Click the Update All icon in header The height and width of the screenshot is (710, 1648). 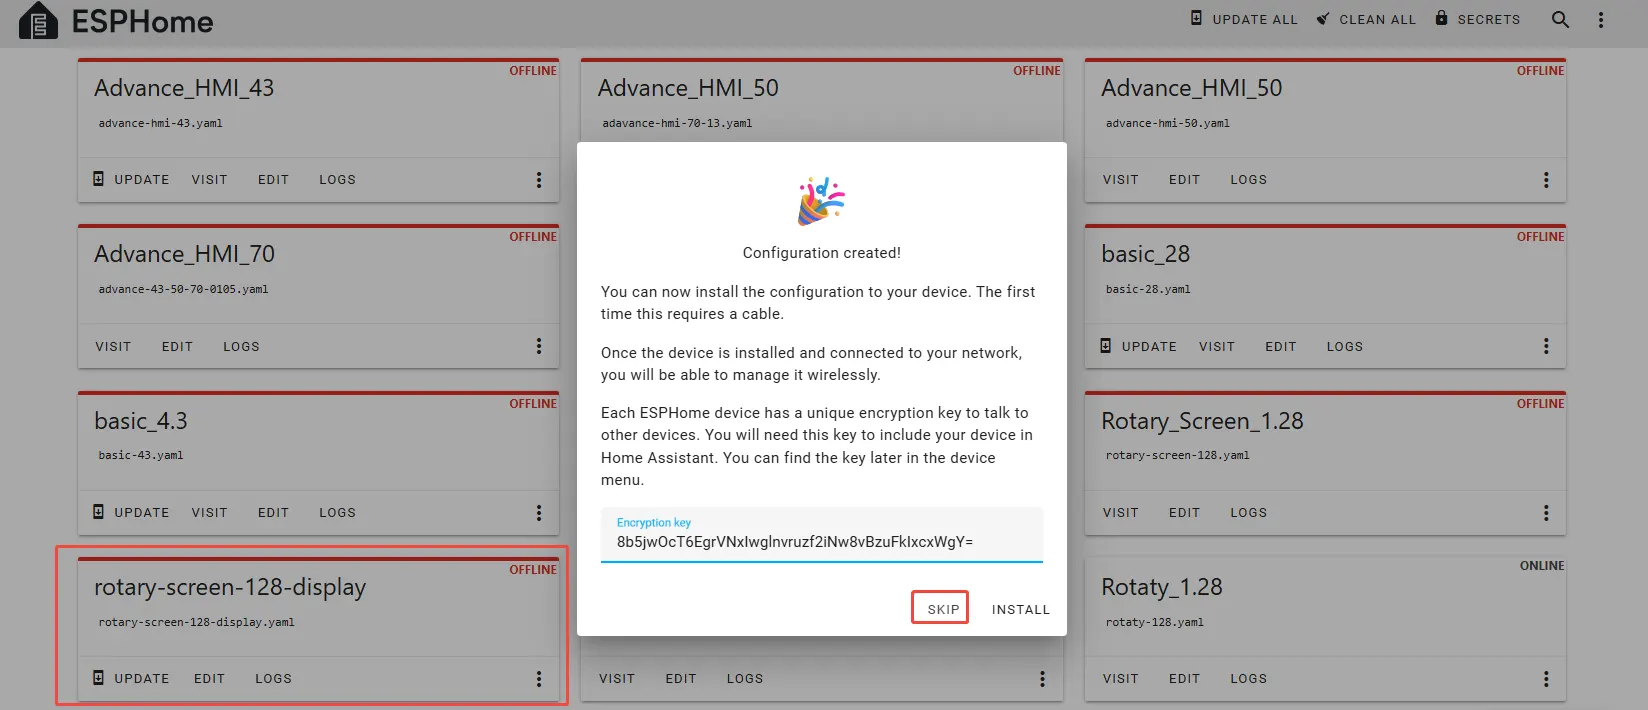[1196, 19]
